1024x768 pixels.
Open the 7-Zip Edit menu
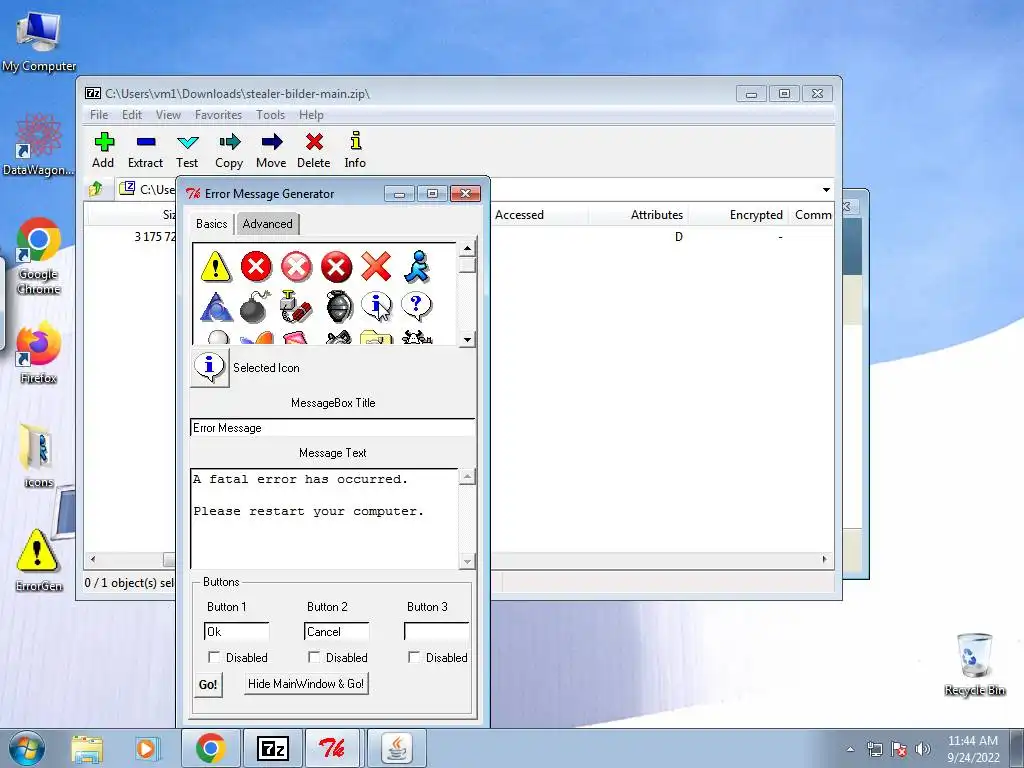coord(132,115)
